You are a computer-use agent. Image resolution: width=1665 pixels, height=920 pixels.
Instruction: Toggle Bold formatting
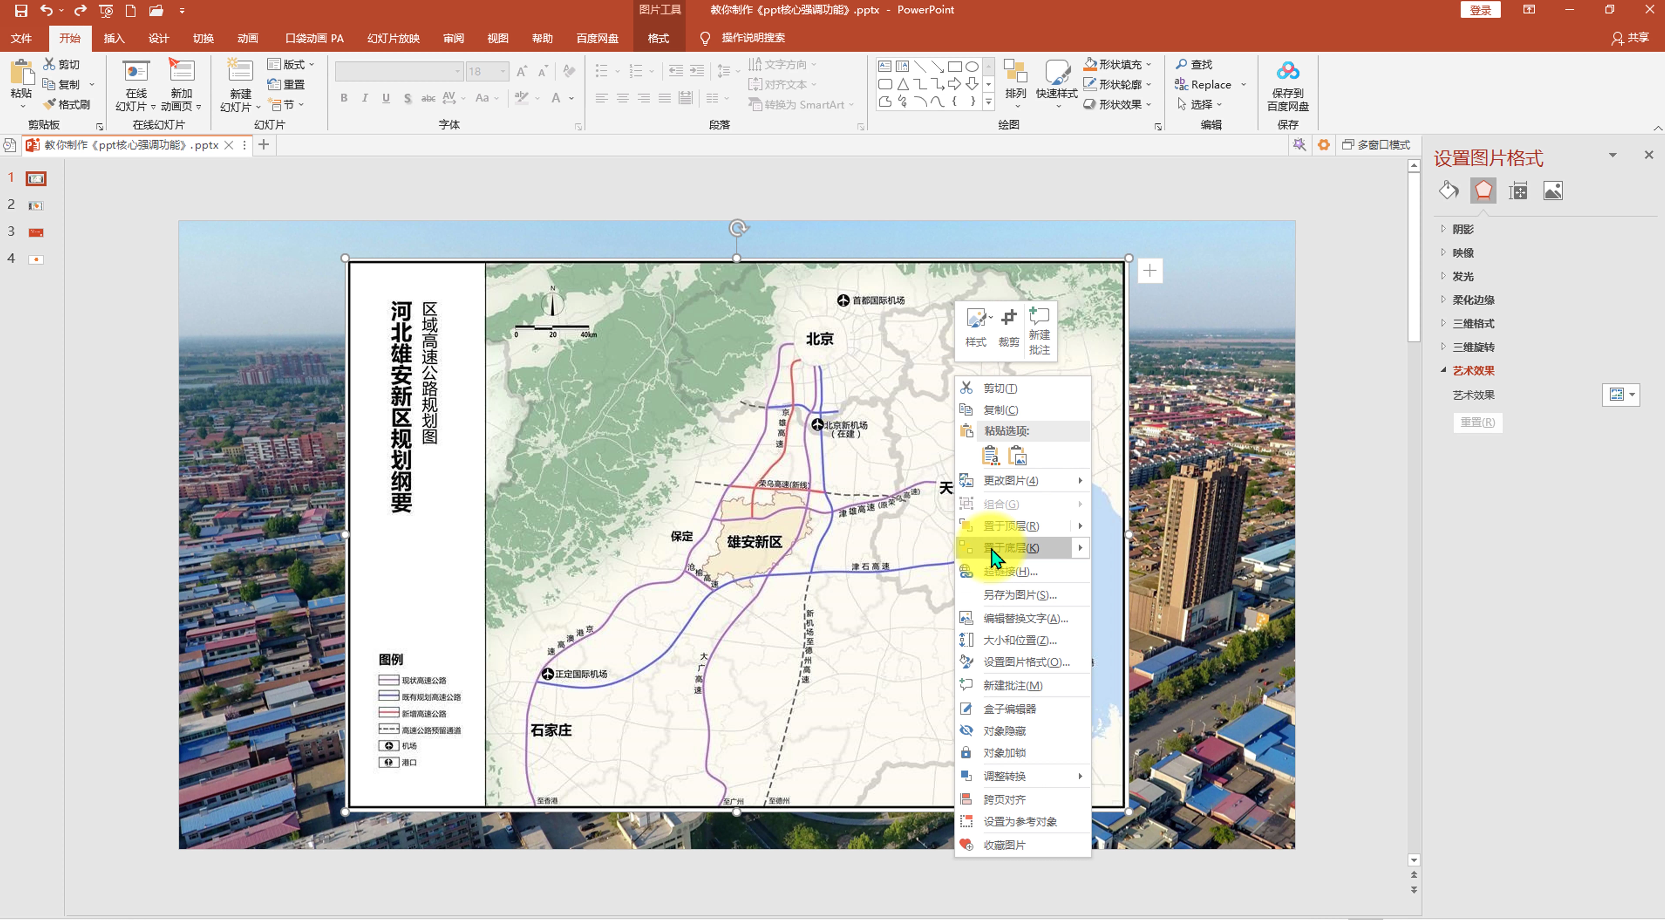[344, 98]
